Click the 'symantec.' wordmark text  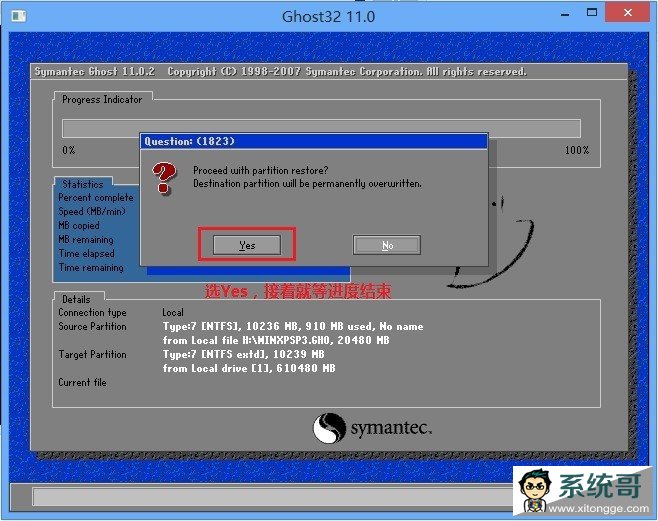(391, 429)
